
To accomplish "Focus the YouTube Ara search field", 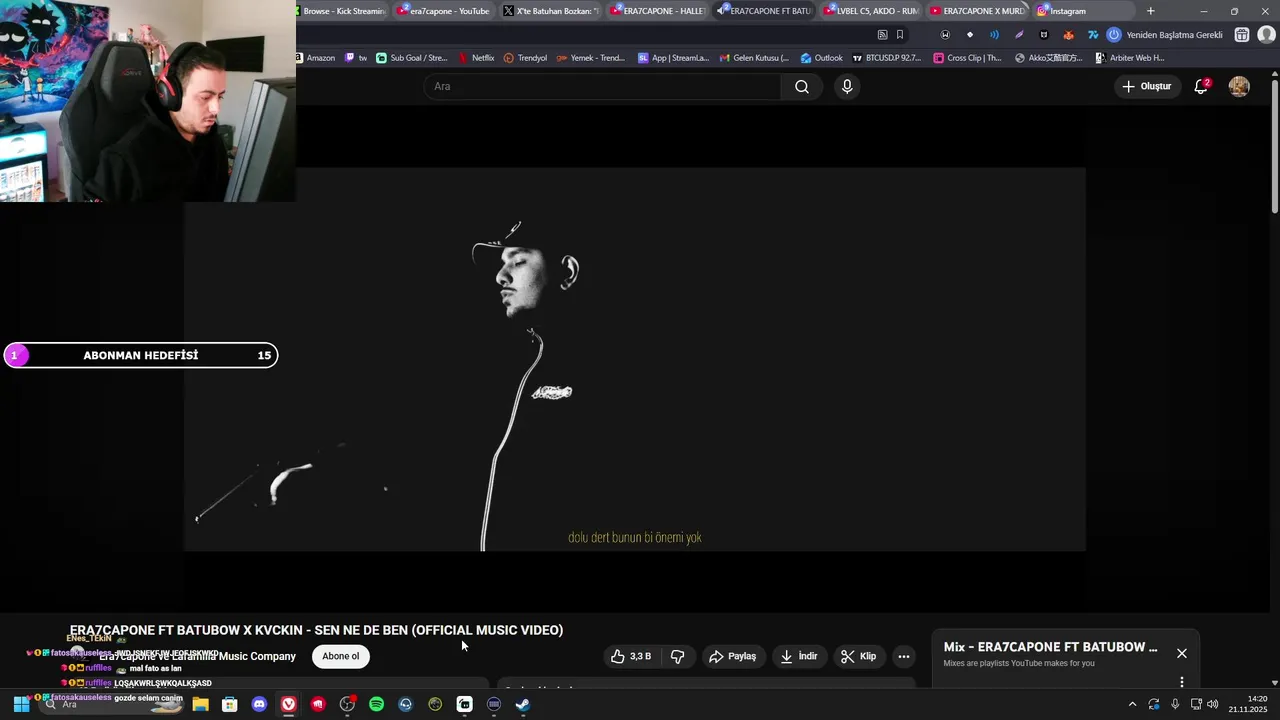I will point(603,87).
